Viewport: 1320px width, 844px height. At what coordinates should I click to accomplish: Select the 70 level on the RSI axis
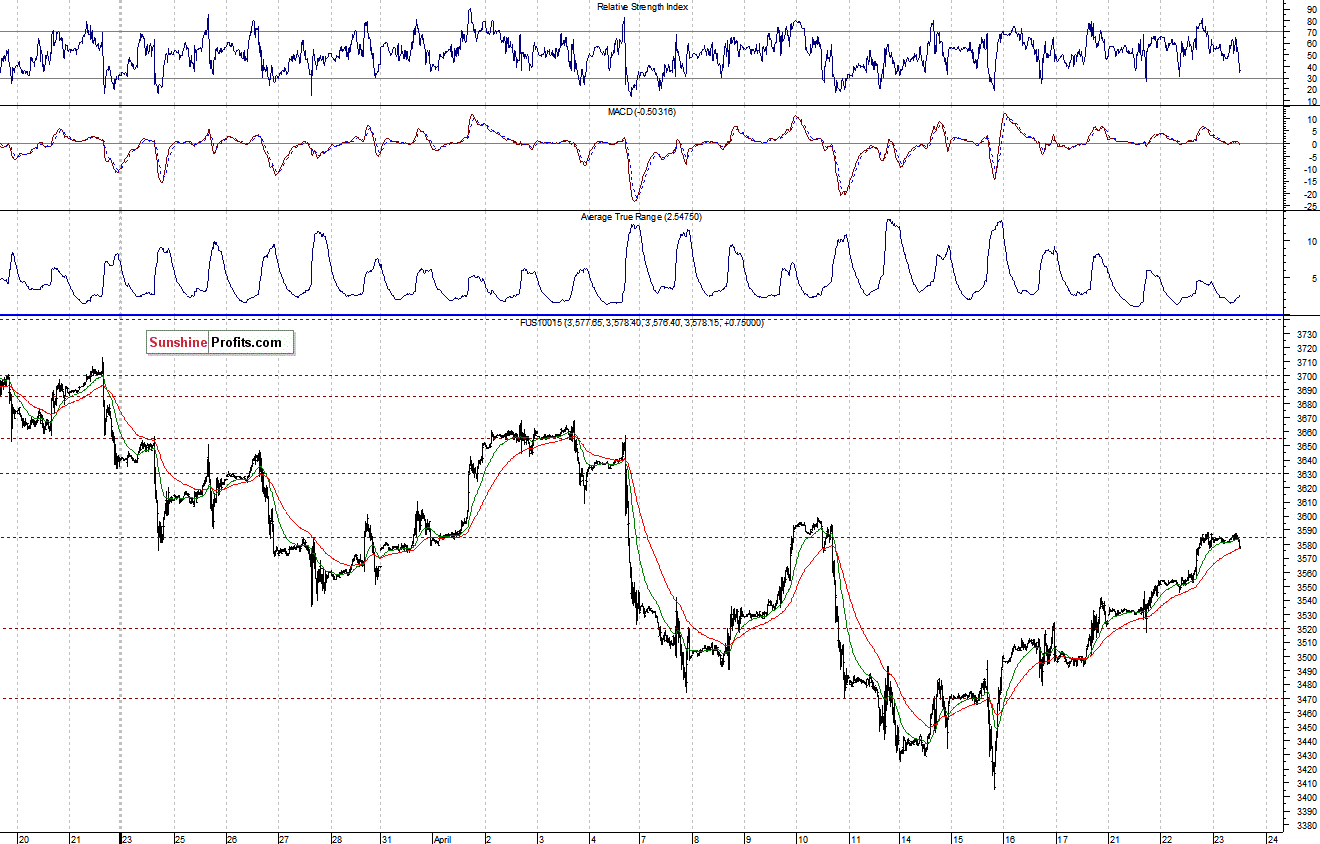tap(1311, 32)
